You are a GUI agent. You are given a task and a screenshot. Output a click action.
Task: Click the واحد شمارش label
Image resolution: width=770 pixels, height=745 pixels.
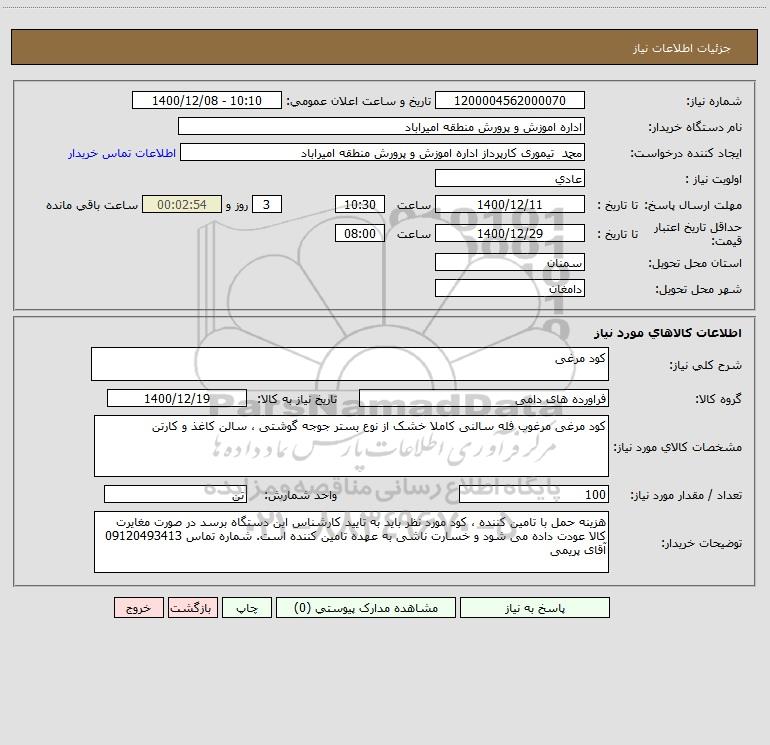pyautogui.click(x=301, y=495)
